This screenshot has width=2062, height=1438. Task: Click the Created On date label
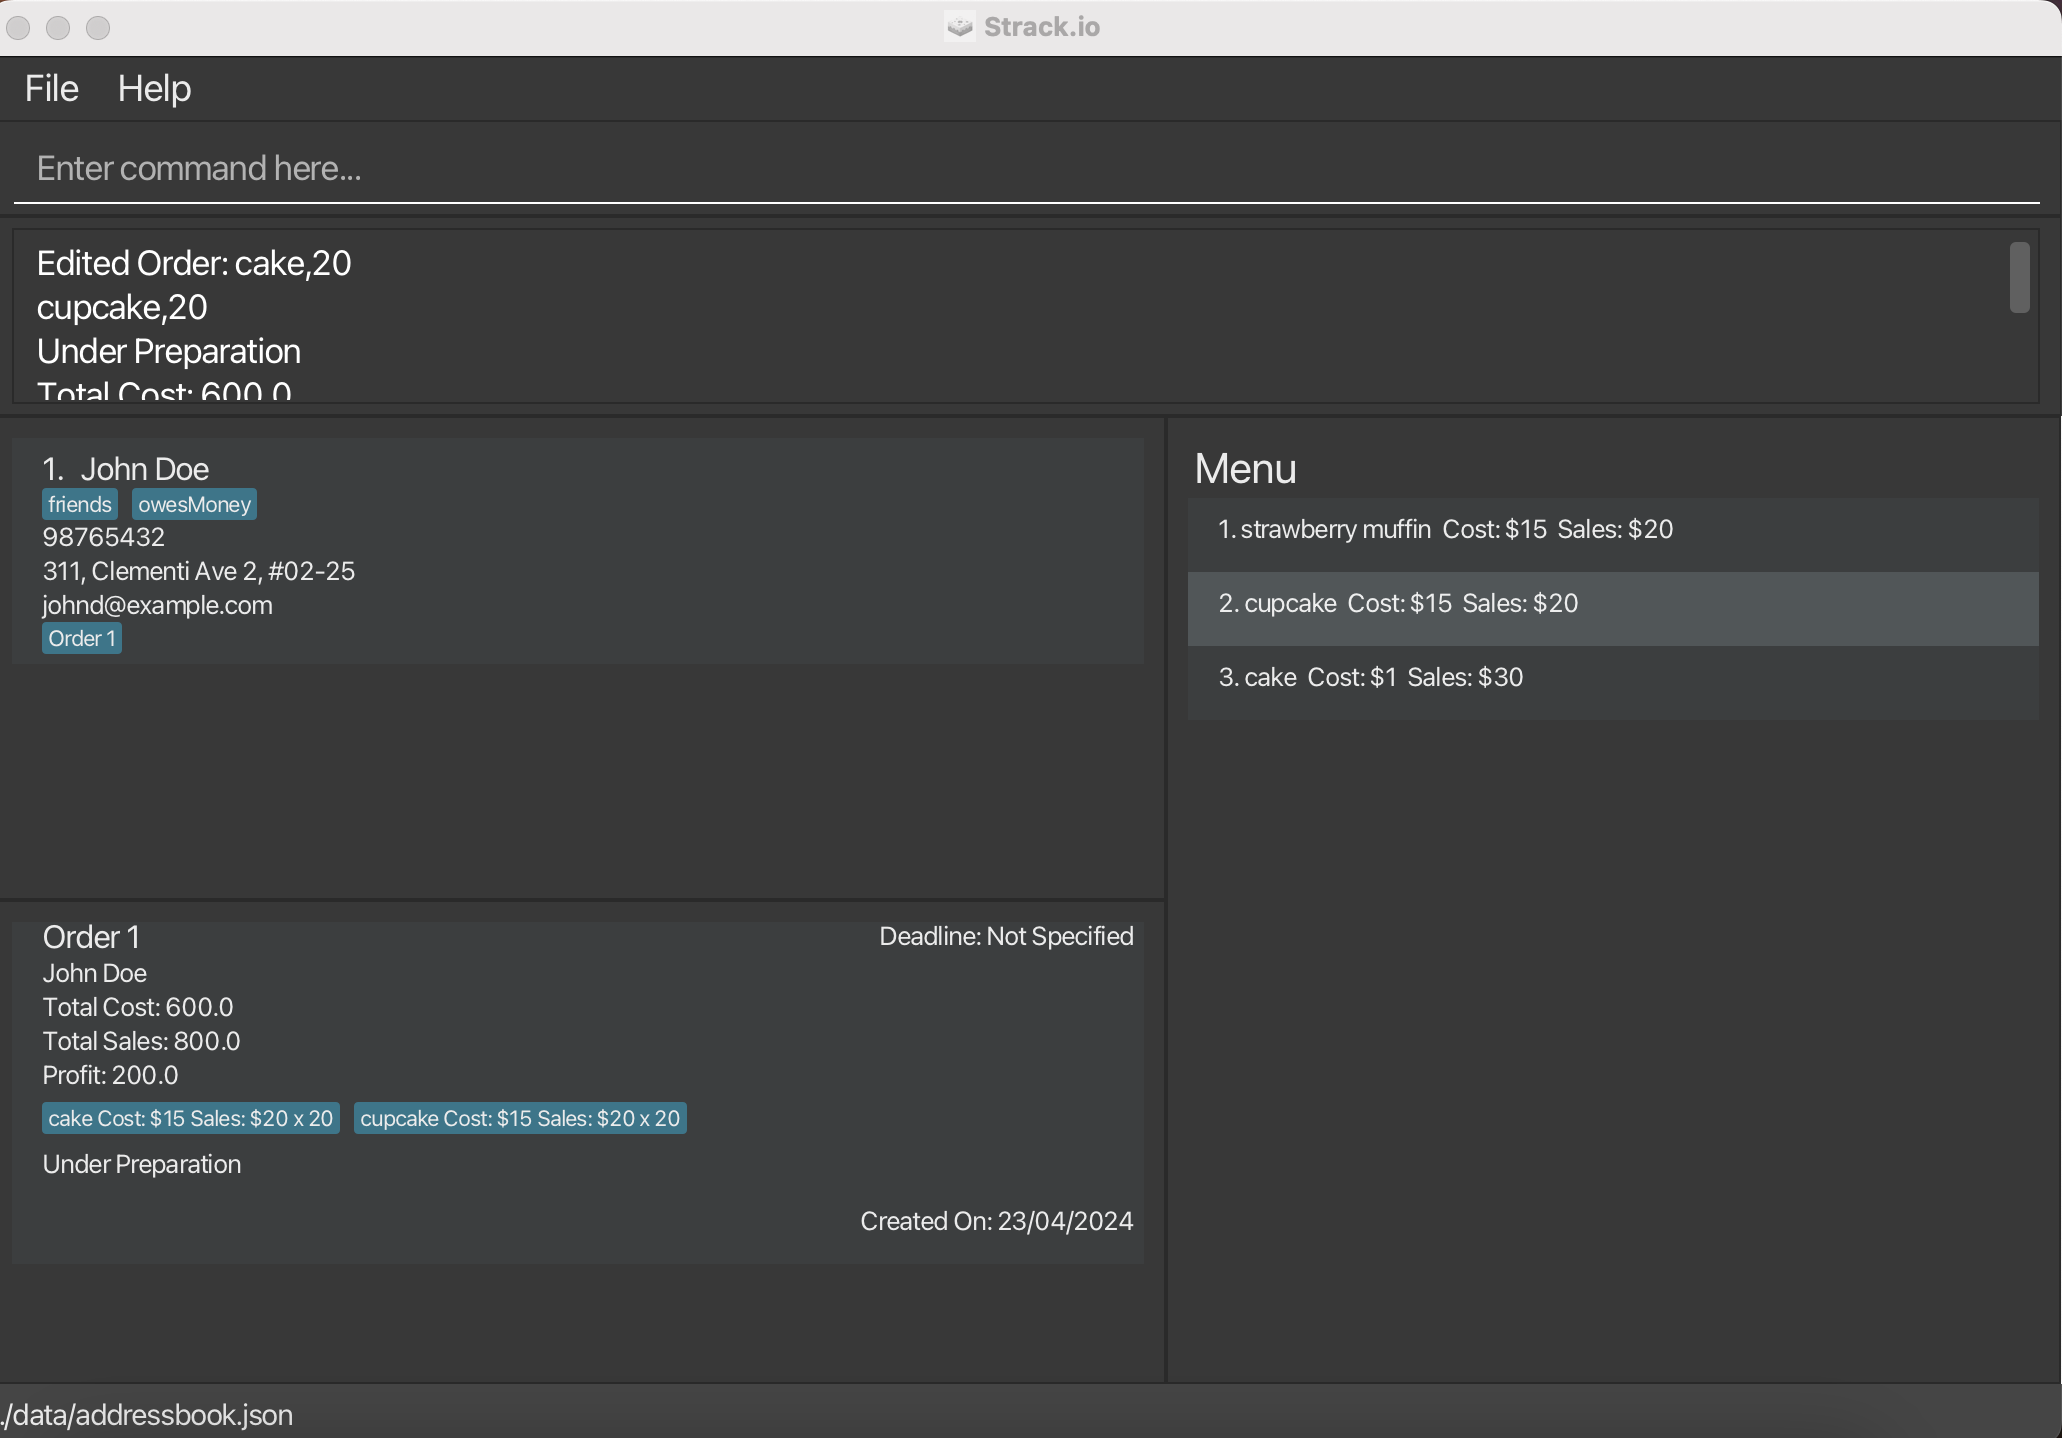(x=996, y=1221)
